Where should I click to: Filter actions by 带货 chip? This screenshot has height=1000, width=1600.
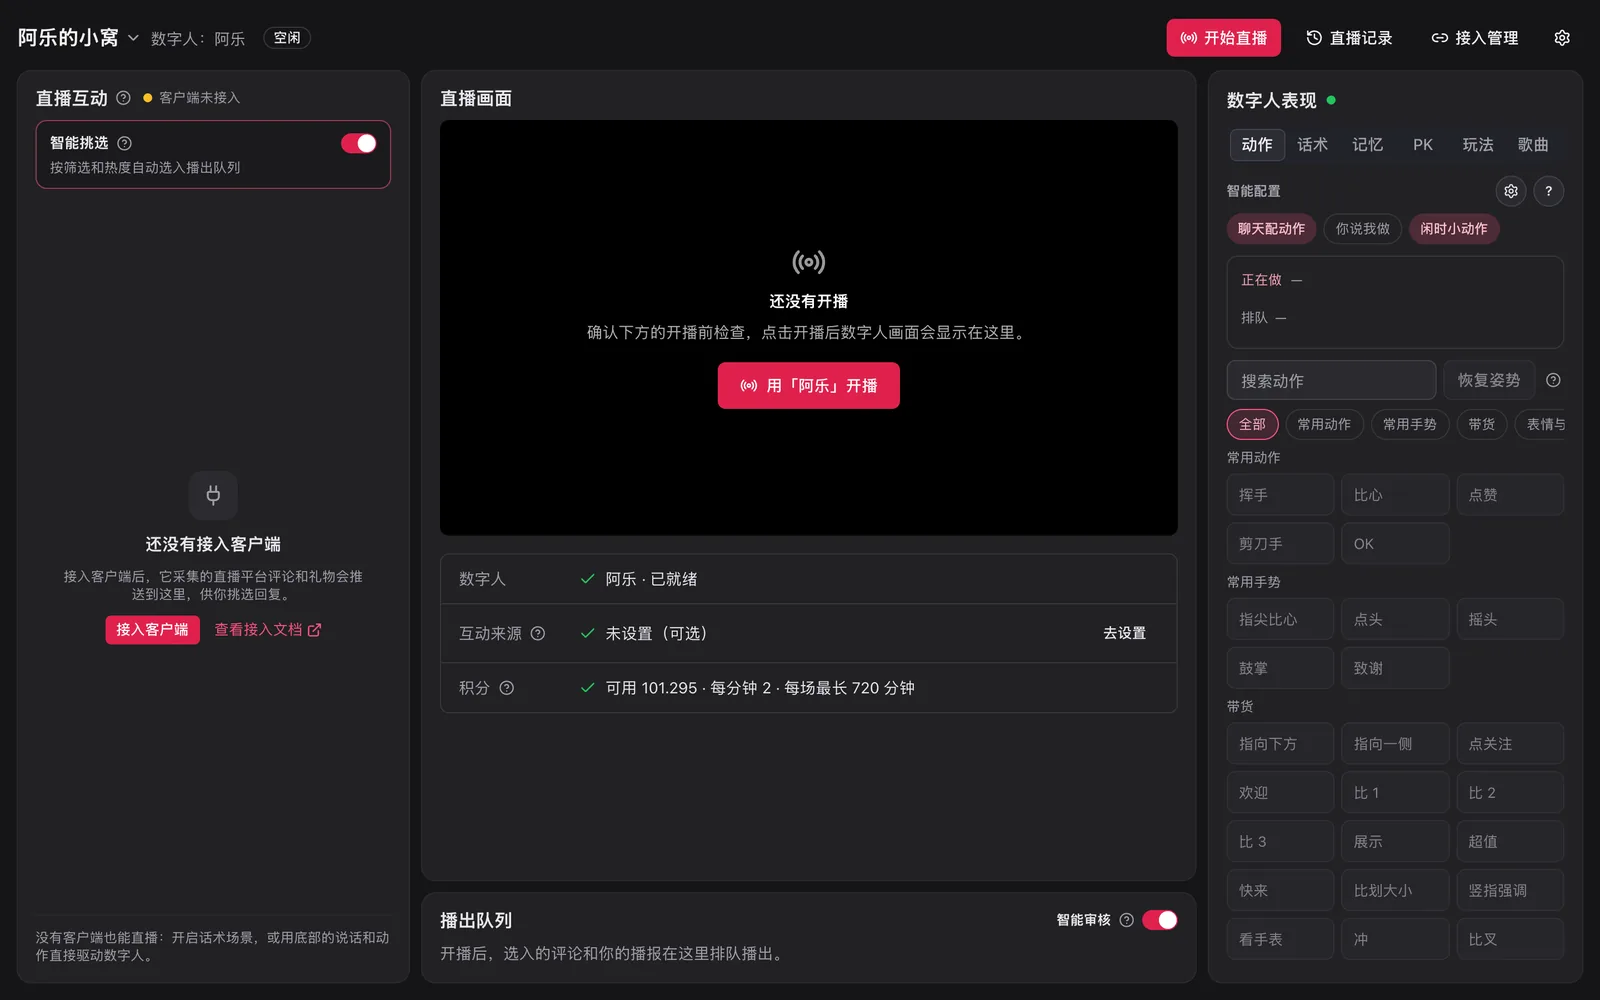(x=1481, y=424)
